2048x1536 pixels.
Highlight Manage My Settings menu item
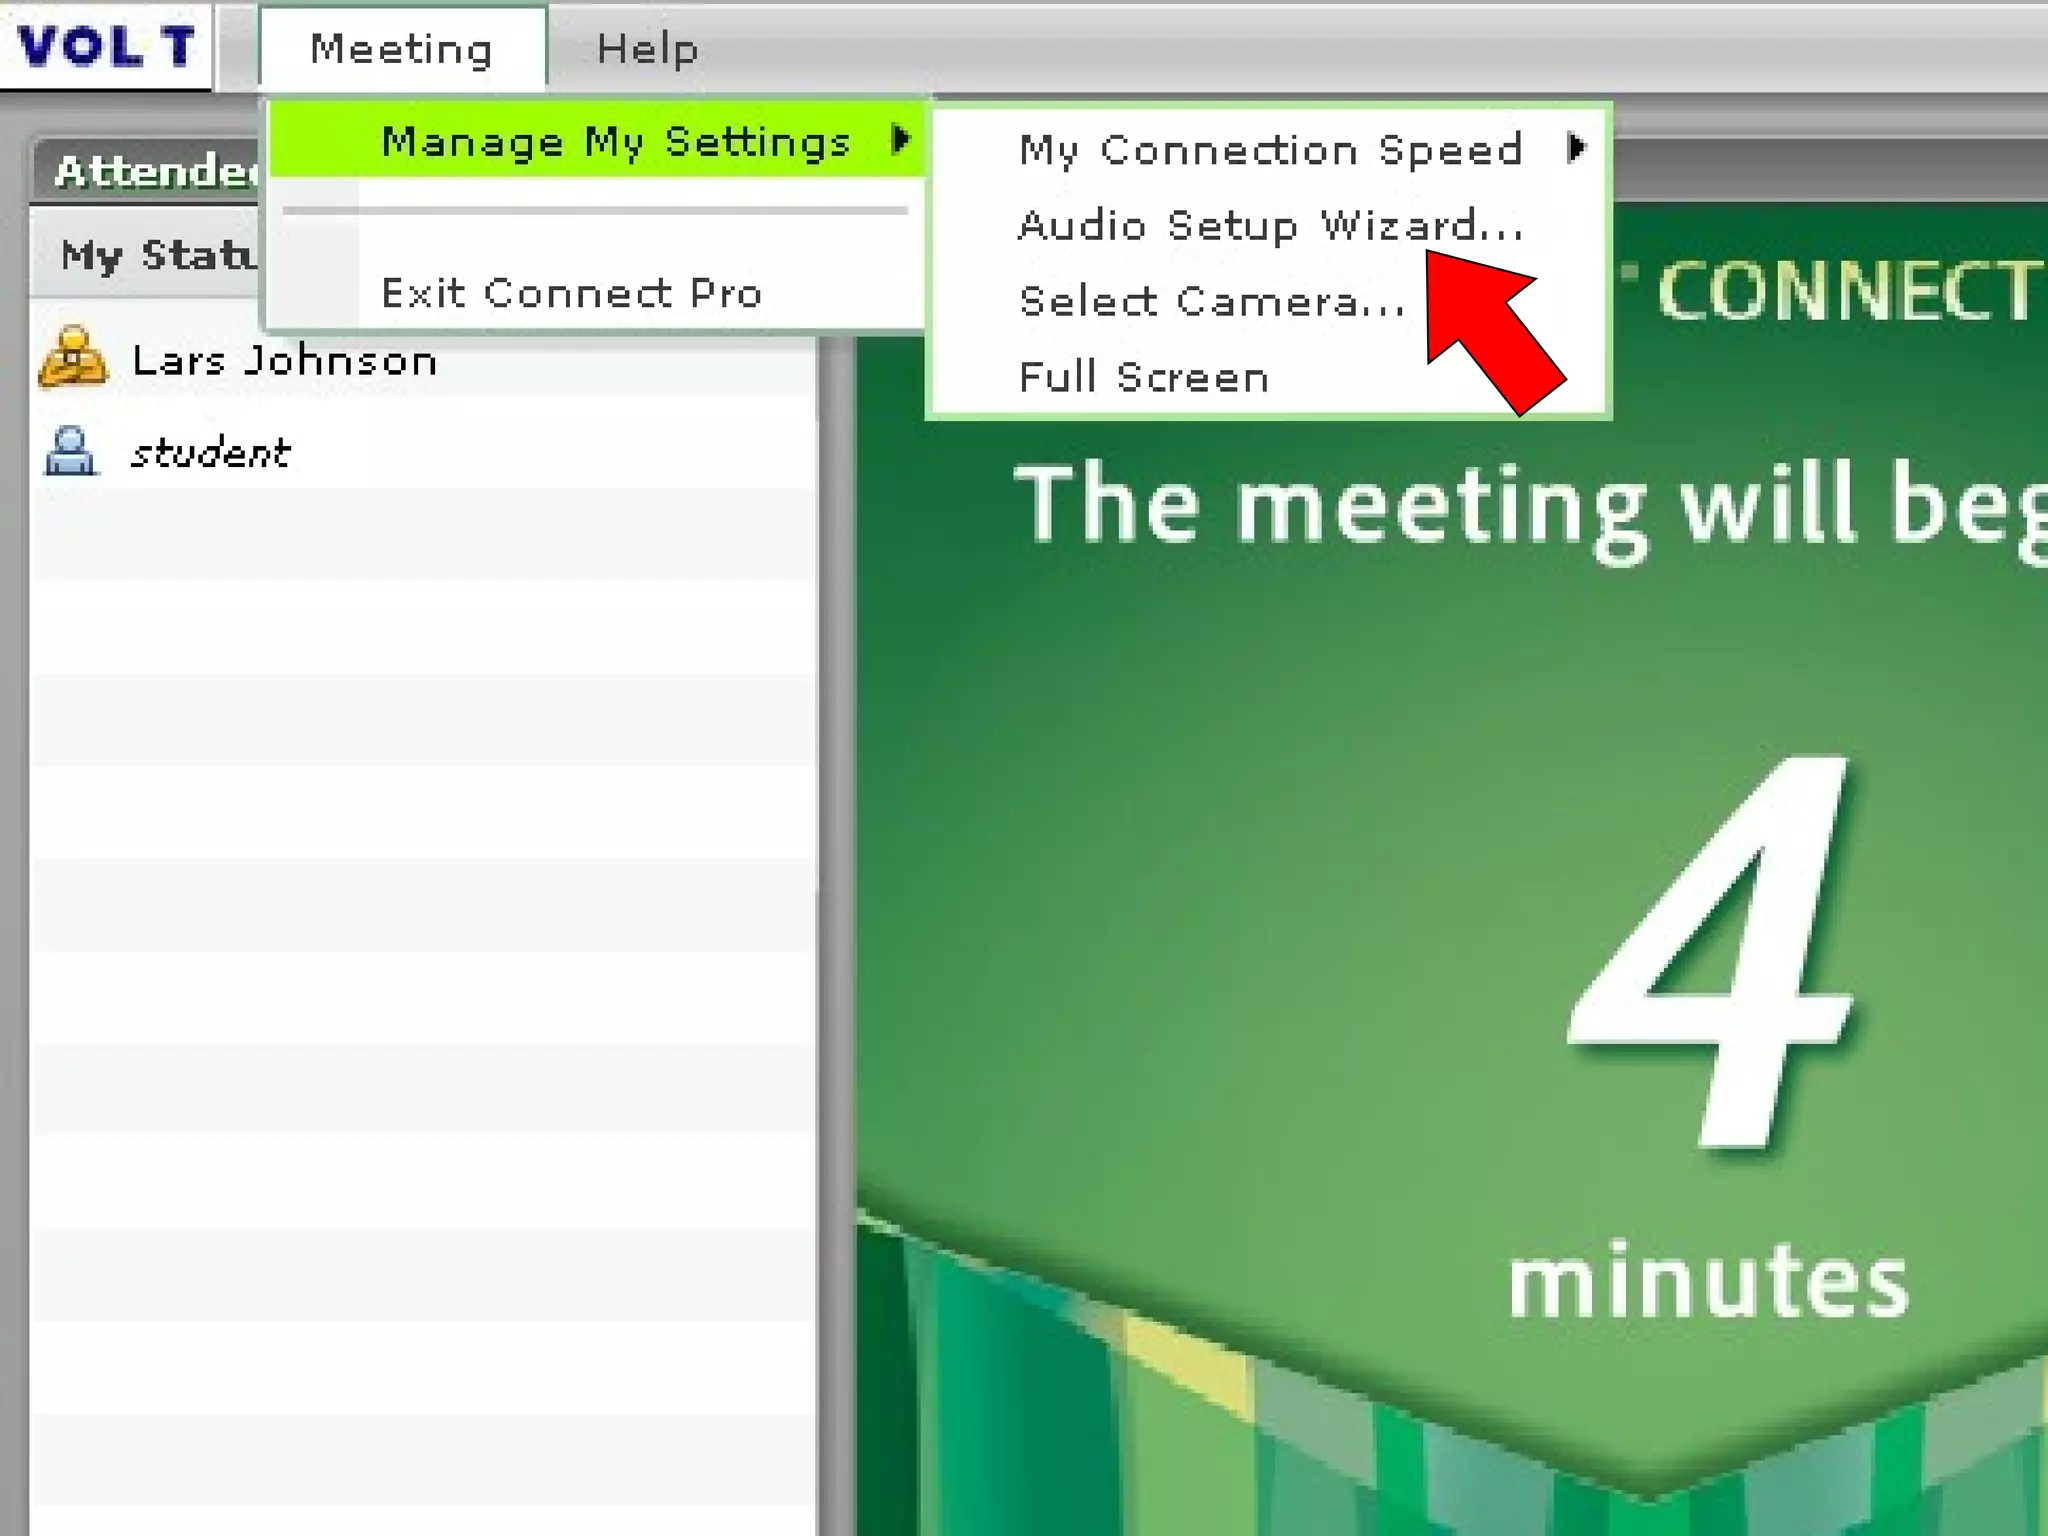615,142
